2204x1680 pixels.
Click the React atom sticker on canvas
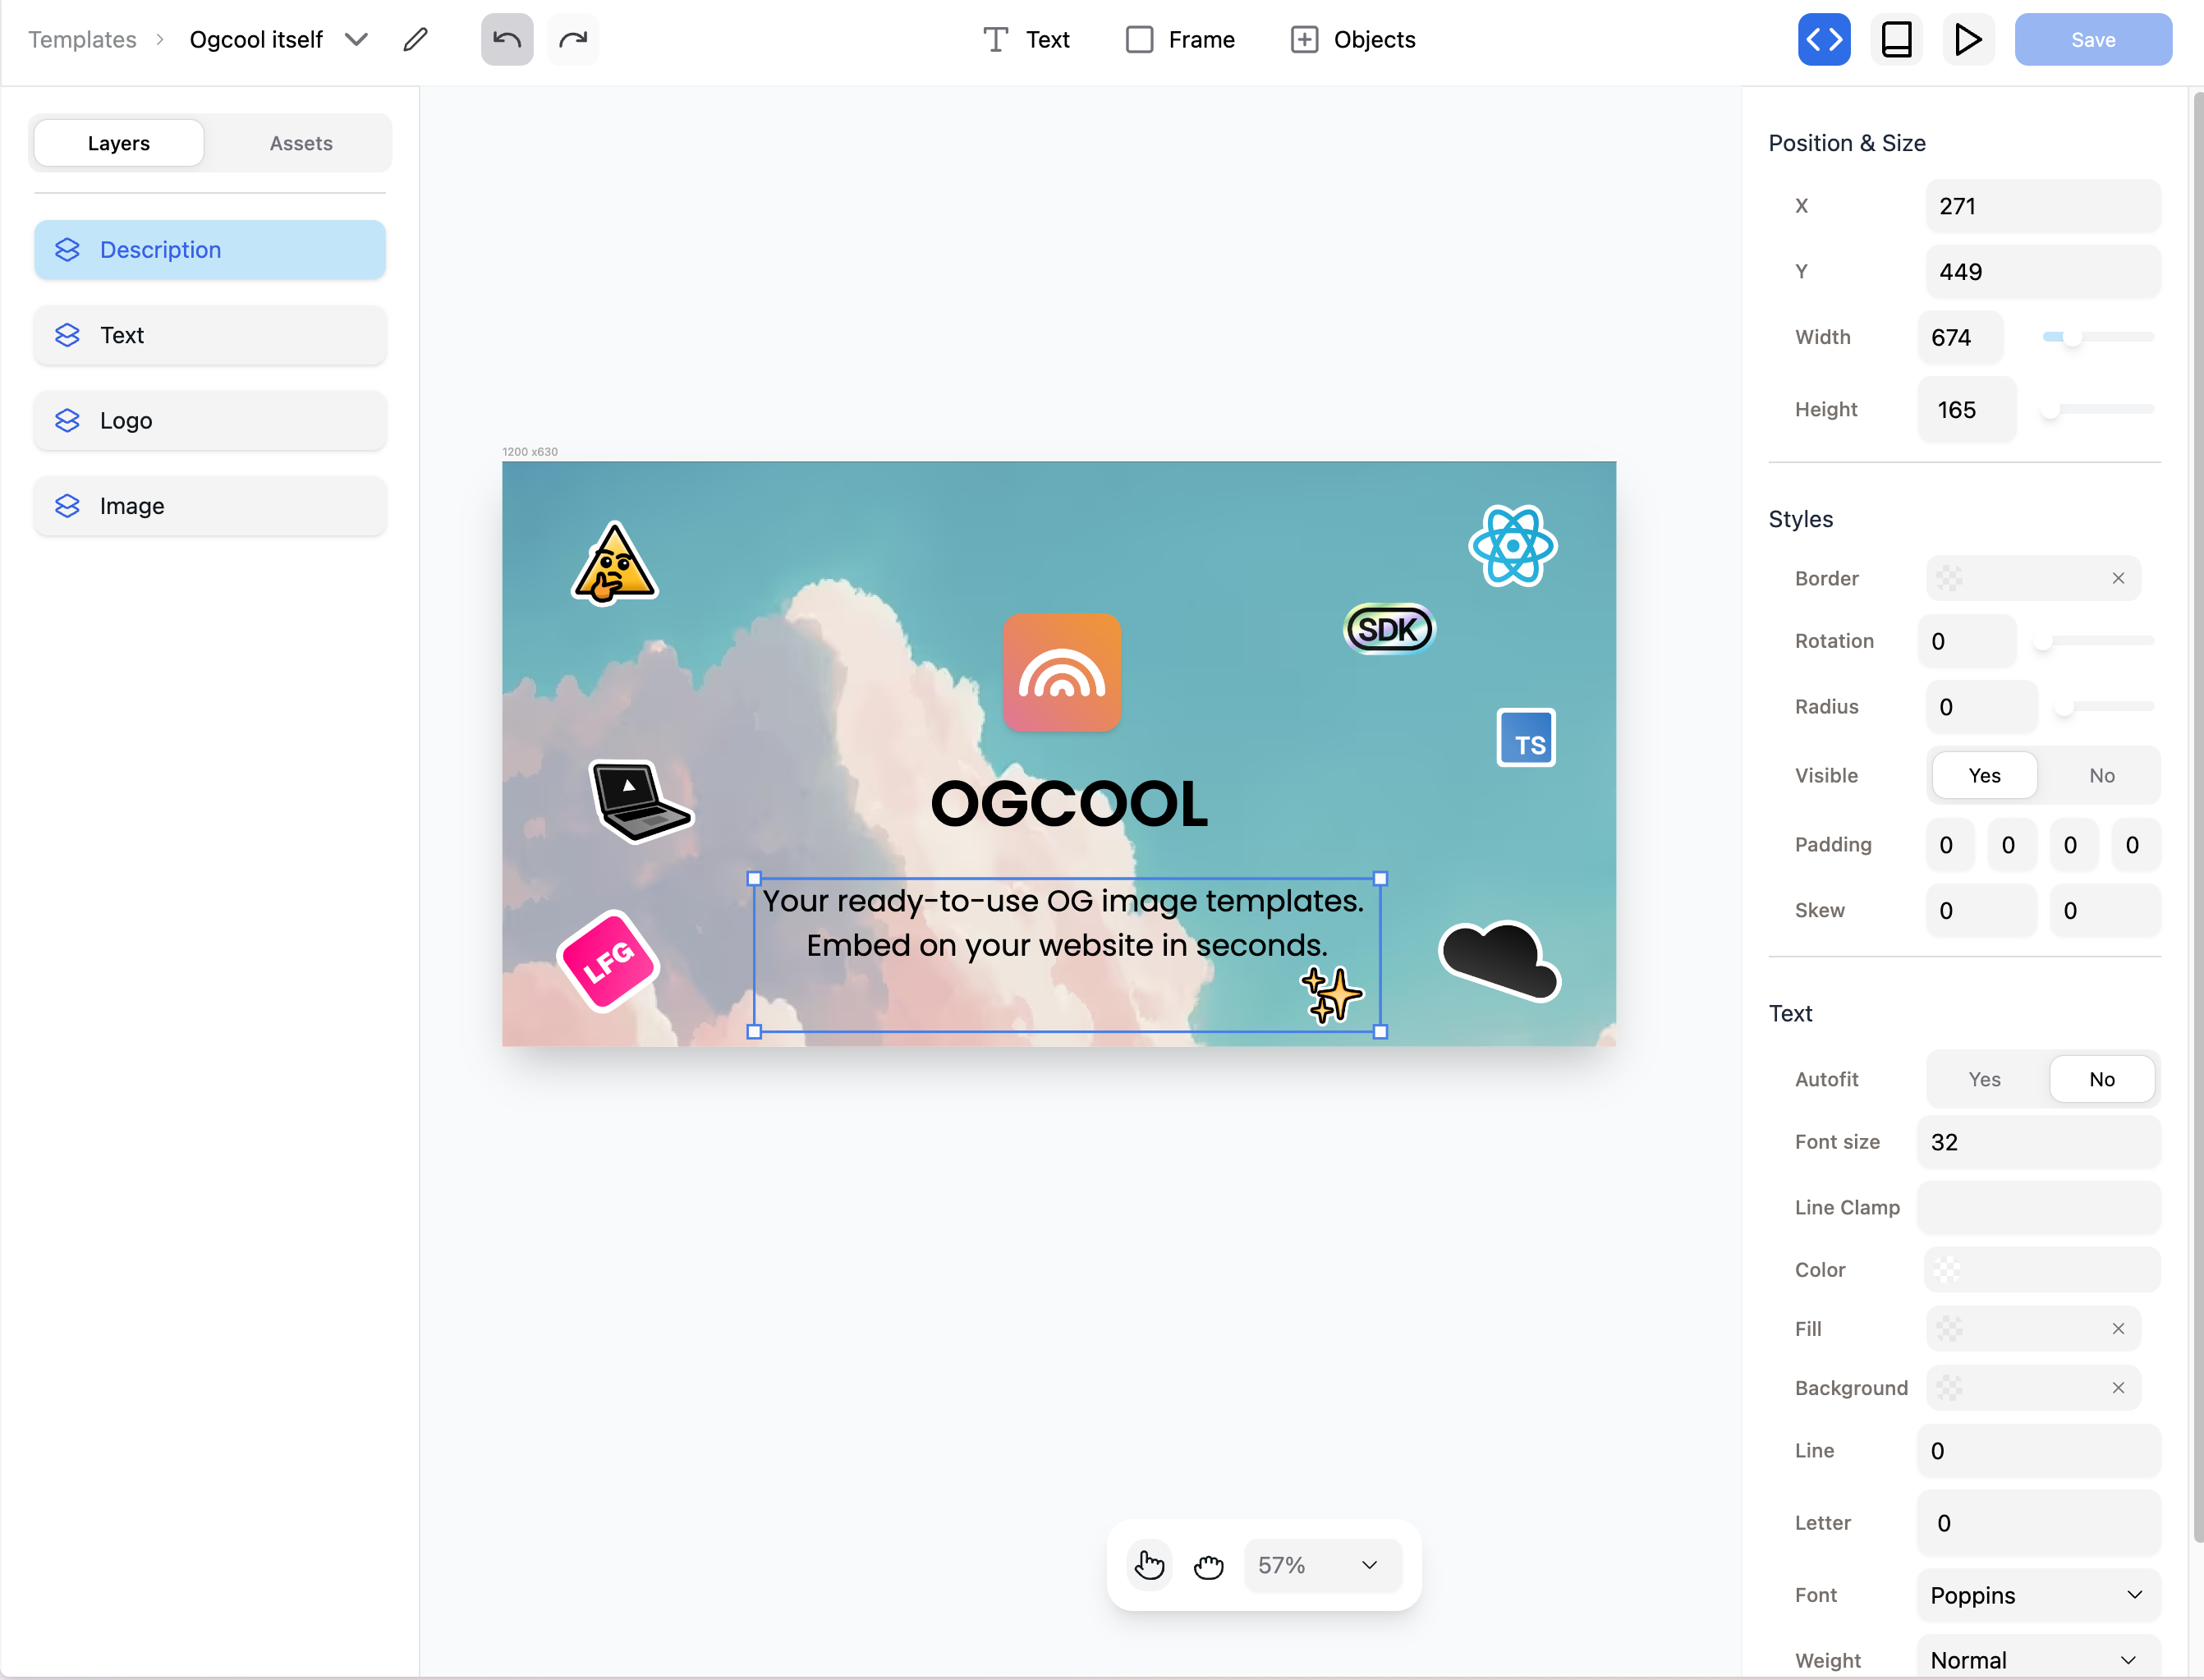coord(1513,546)
